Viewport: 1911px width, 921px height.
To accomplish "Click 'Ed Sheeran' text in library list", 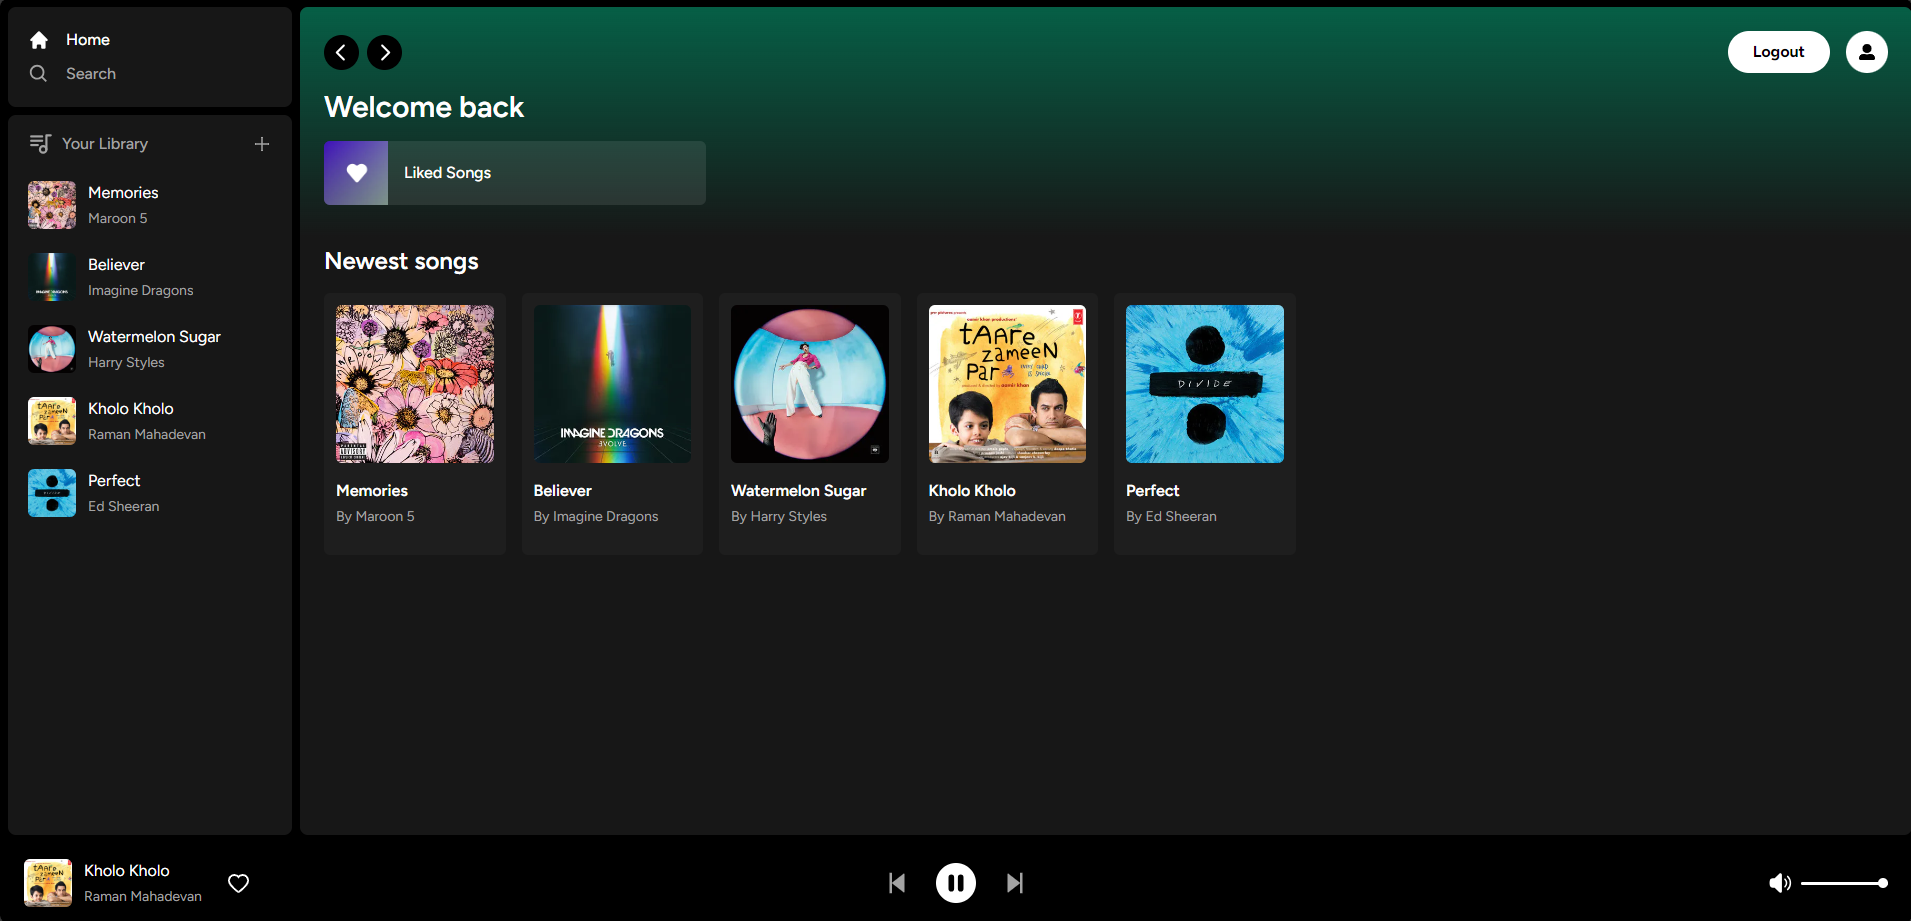I will pos(124,507).
